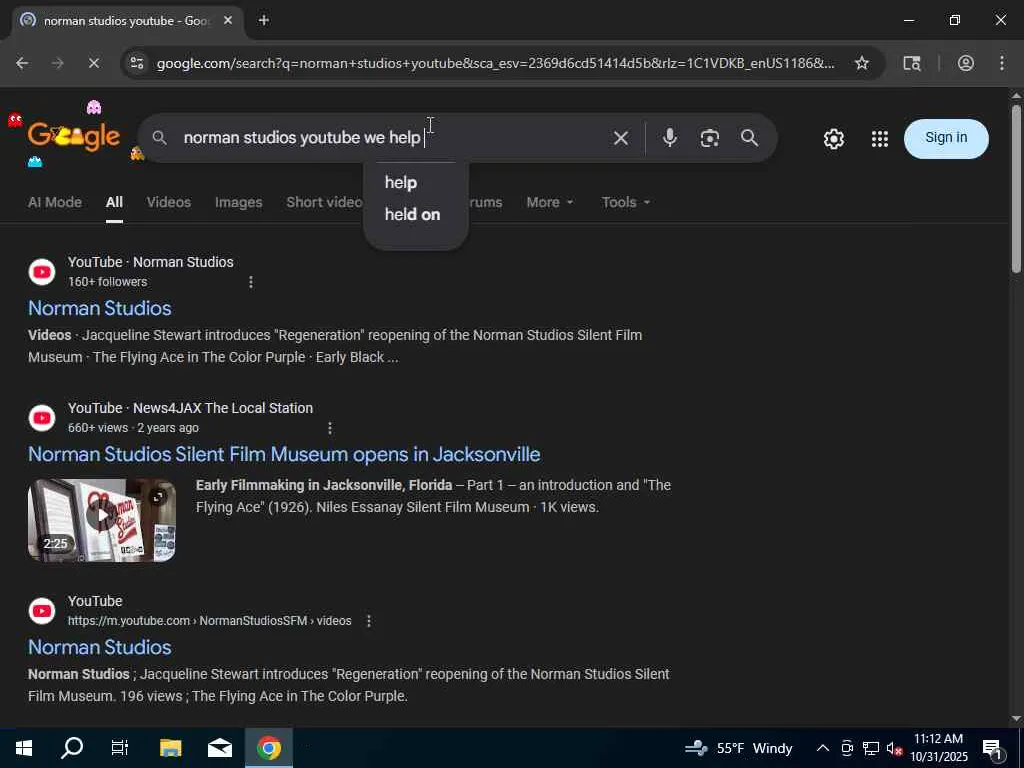Open a new browser tab
This screenshot has height=768, width=1024.
(264, 20)
